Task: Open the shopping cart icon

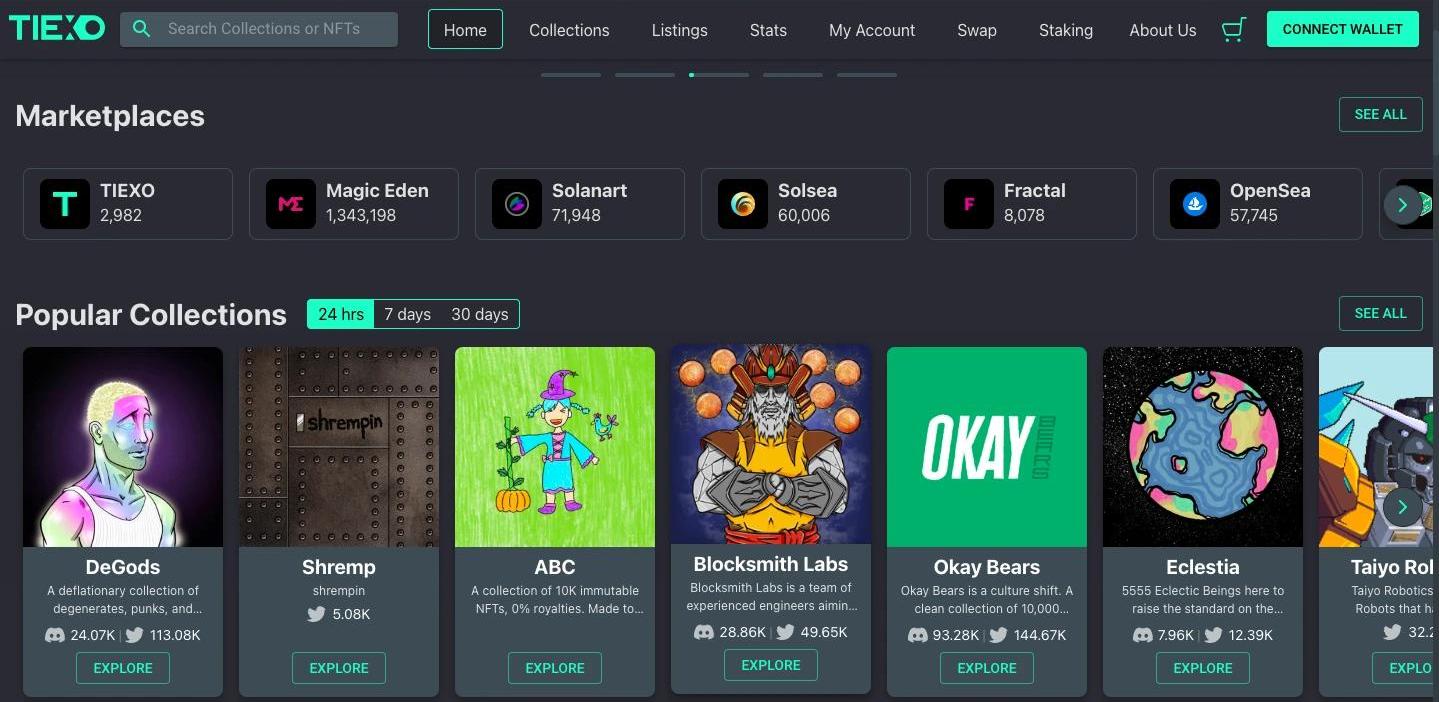Action: point(1234,30)
